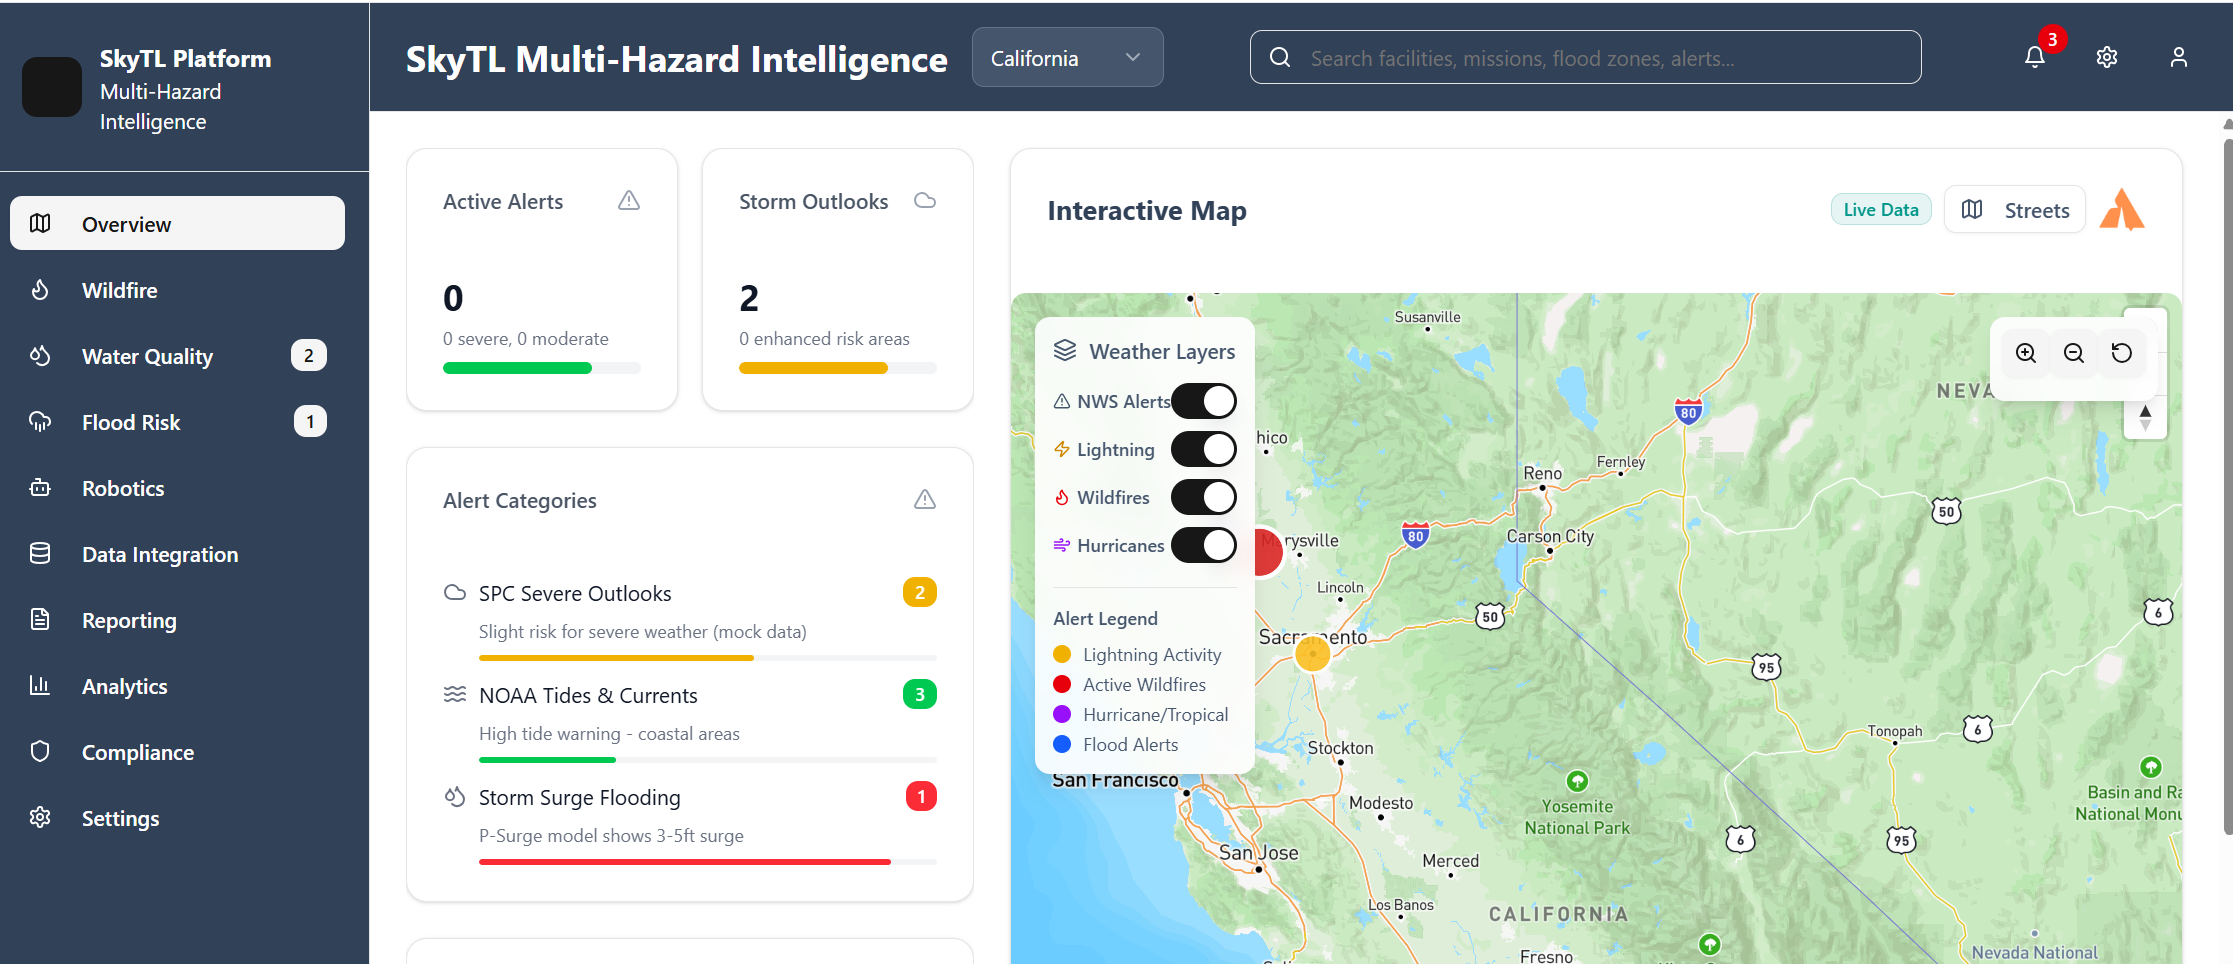The height and width of the screenshot is (964, 2233).
Task: Open Flood Risk section
Action: coord(177,422)
